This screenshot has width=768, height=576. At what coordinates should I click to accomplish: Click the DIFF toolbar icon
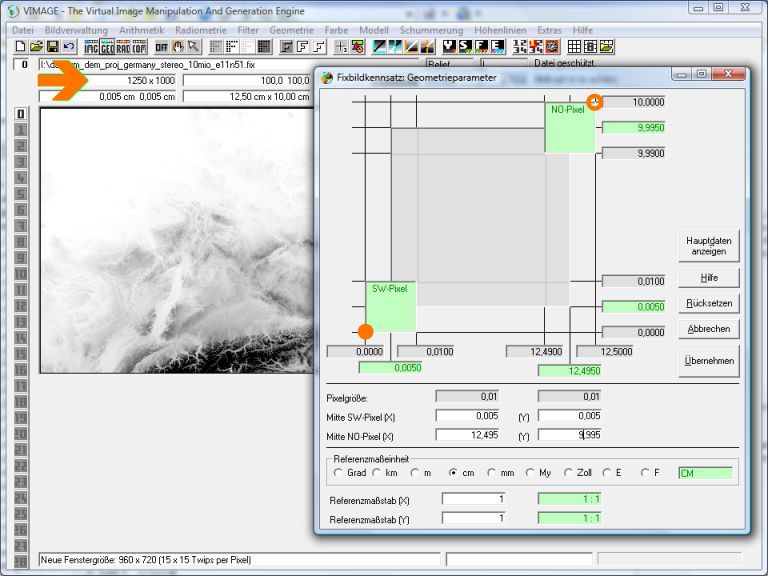point(160,46)
